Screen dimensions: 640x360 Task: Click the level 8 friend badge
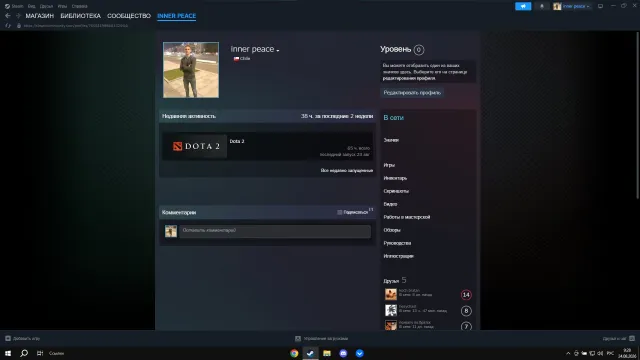[x=466, y=311]
